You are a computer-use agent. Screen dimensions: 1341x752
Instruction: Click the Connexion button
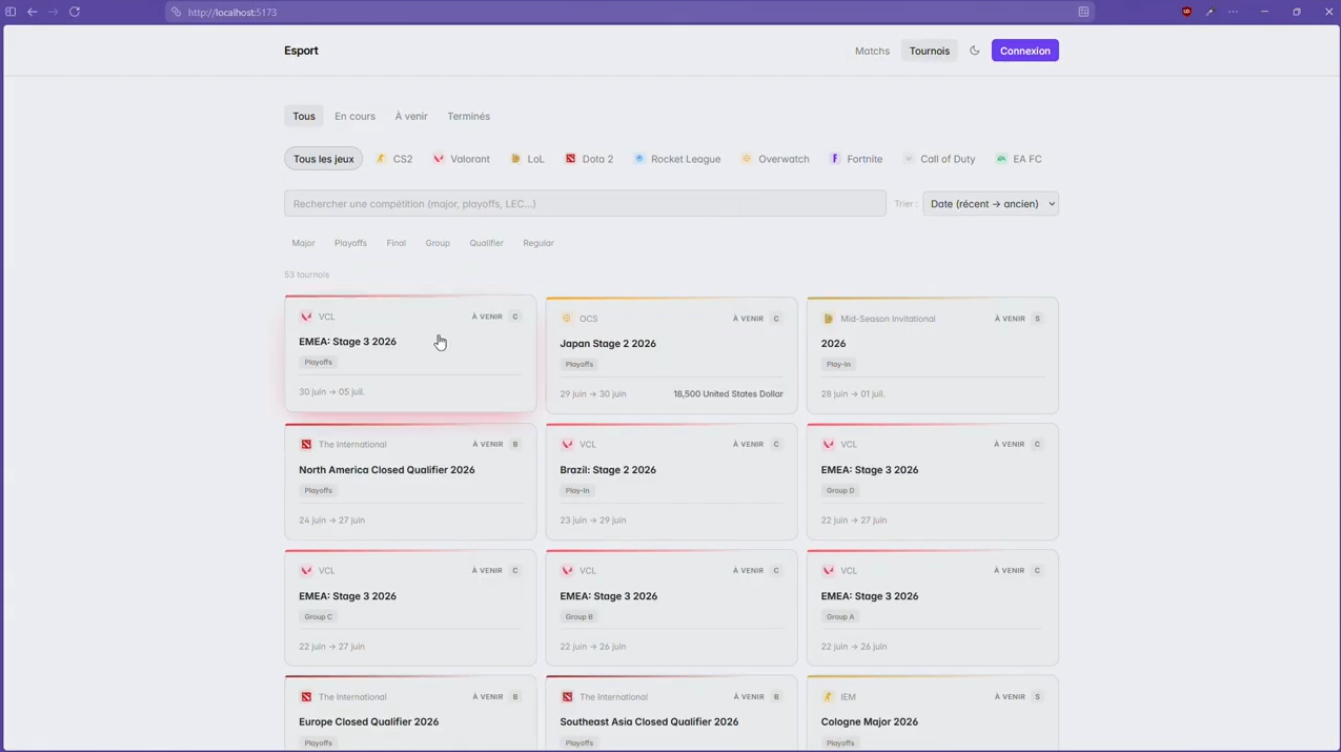coord(1025,51)
